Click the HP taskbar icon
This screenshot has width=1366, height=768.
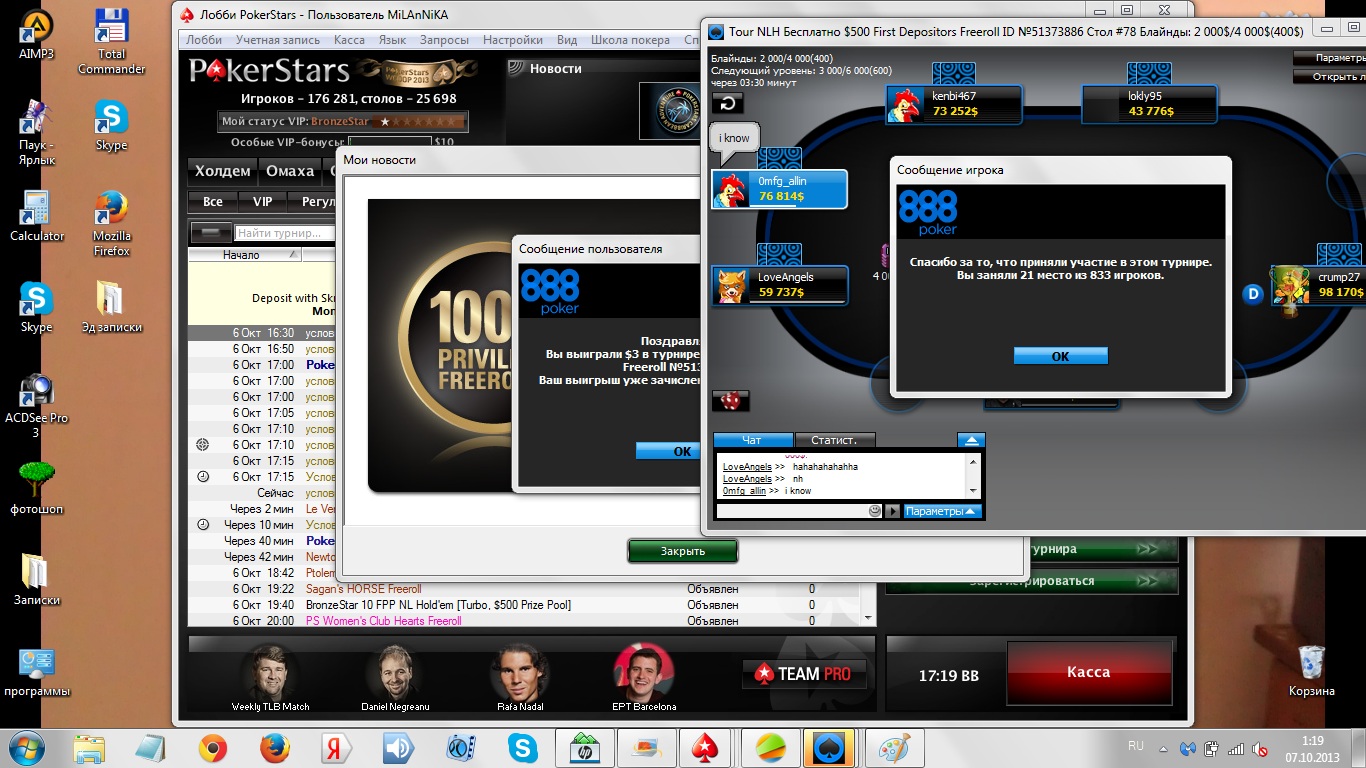click(583, 748)
